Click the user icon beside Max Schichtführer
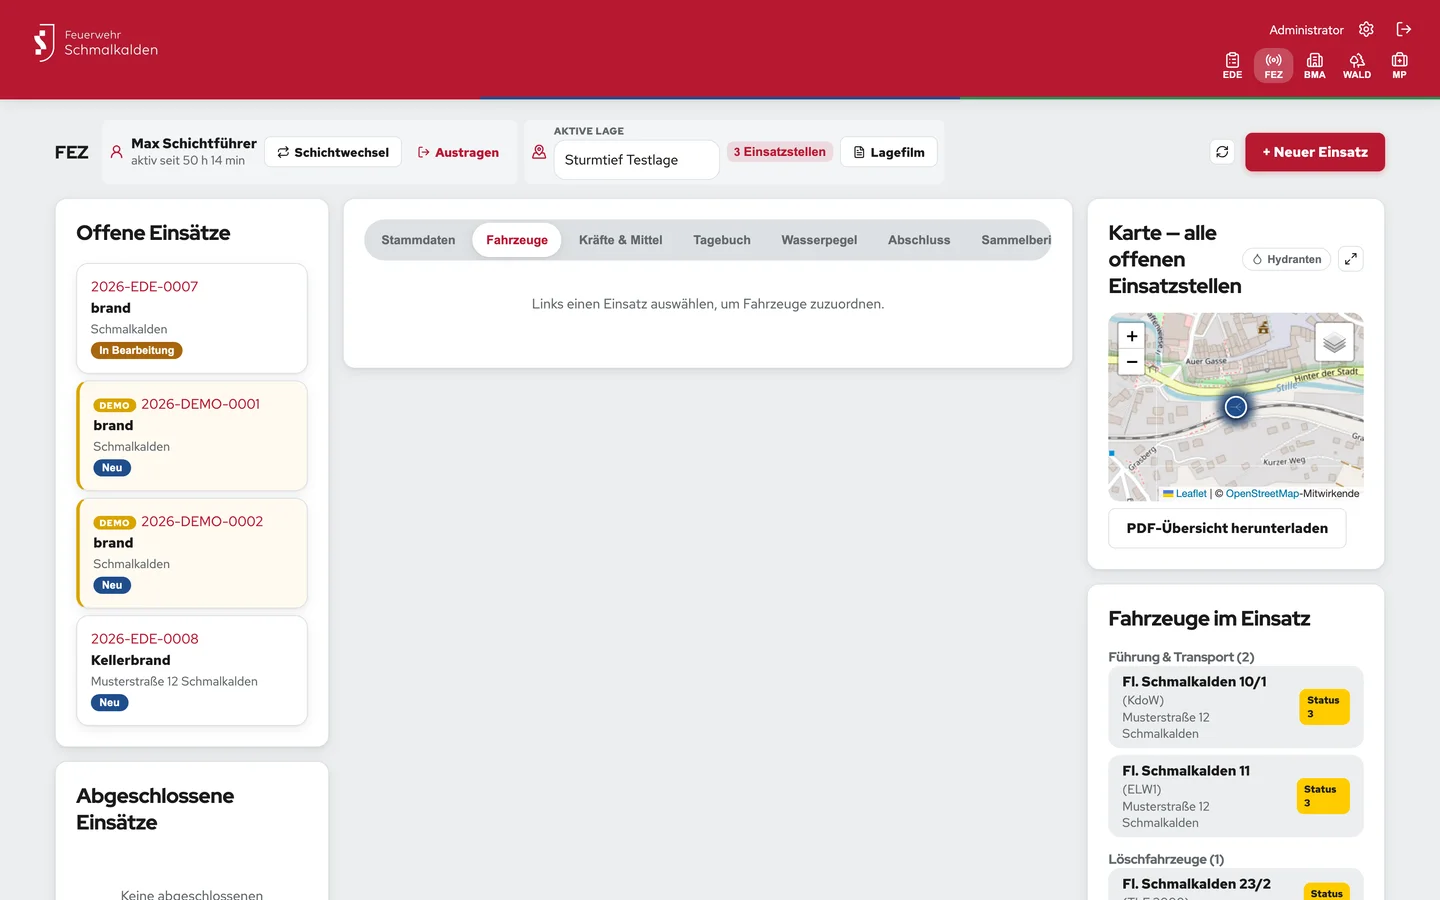This screenshot has width=1440, height=900. pos(116,152)
